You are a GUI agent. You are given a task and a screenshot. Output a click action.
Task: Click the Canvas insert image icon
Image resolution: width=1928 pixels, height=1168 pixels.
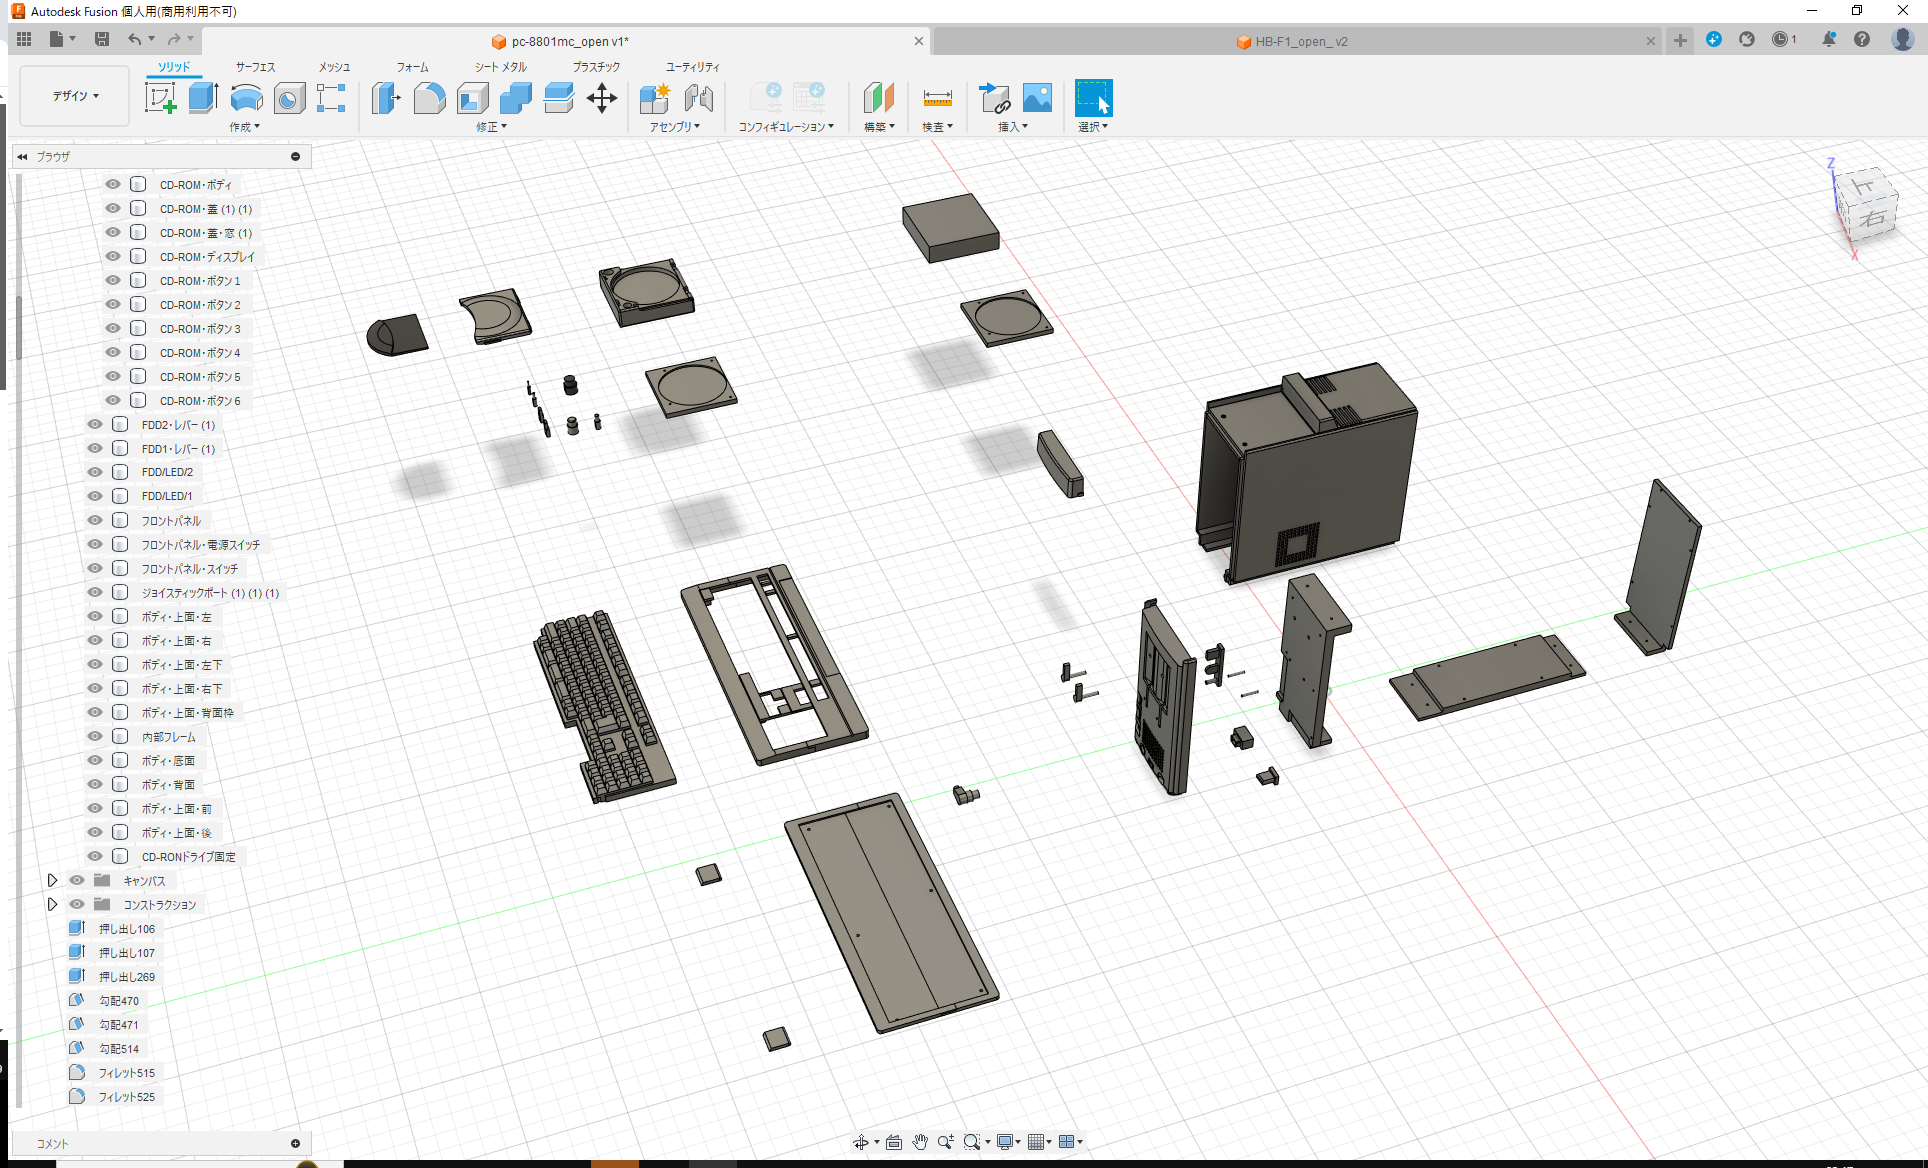[x=1037, y=98]
